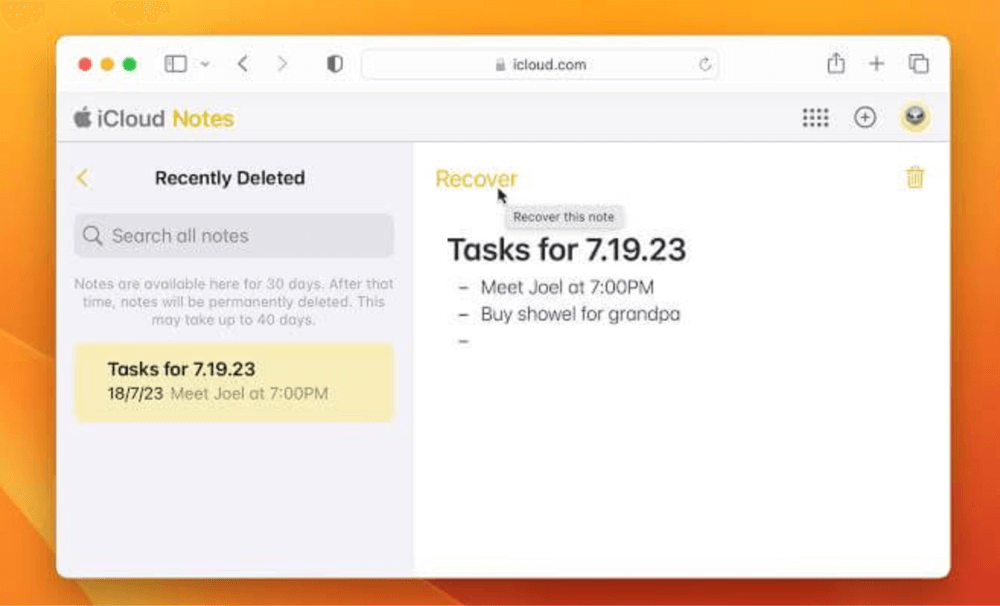Expand the sidebar dropdown chevron
This screenshot has height=606, width=1000.
(x=205, y=64)
